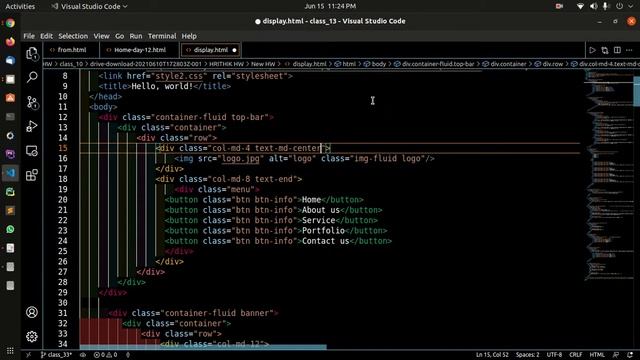The width and height of the screenshot is (640, 360).
Task: Change end of line via CRLF
Action: (576, 355)
